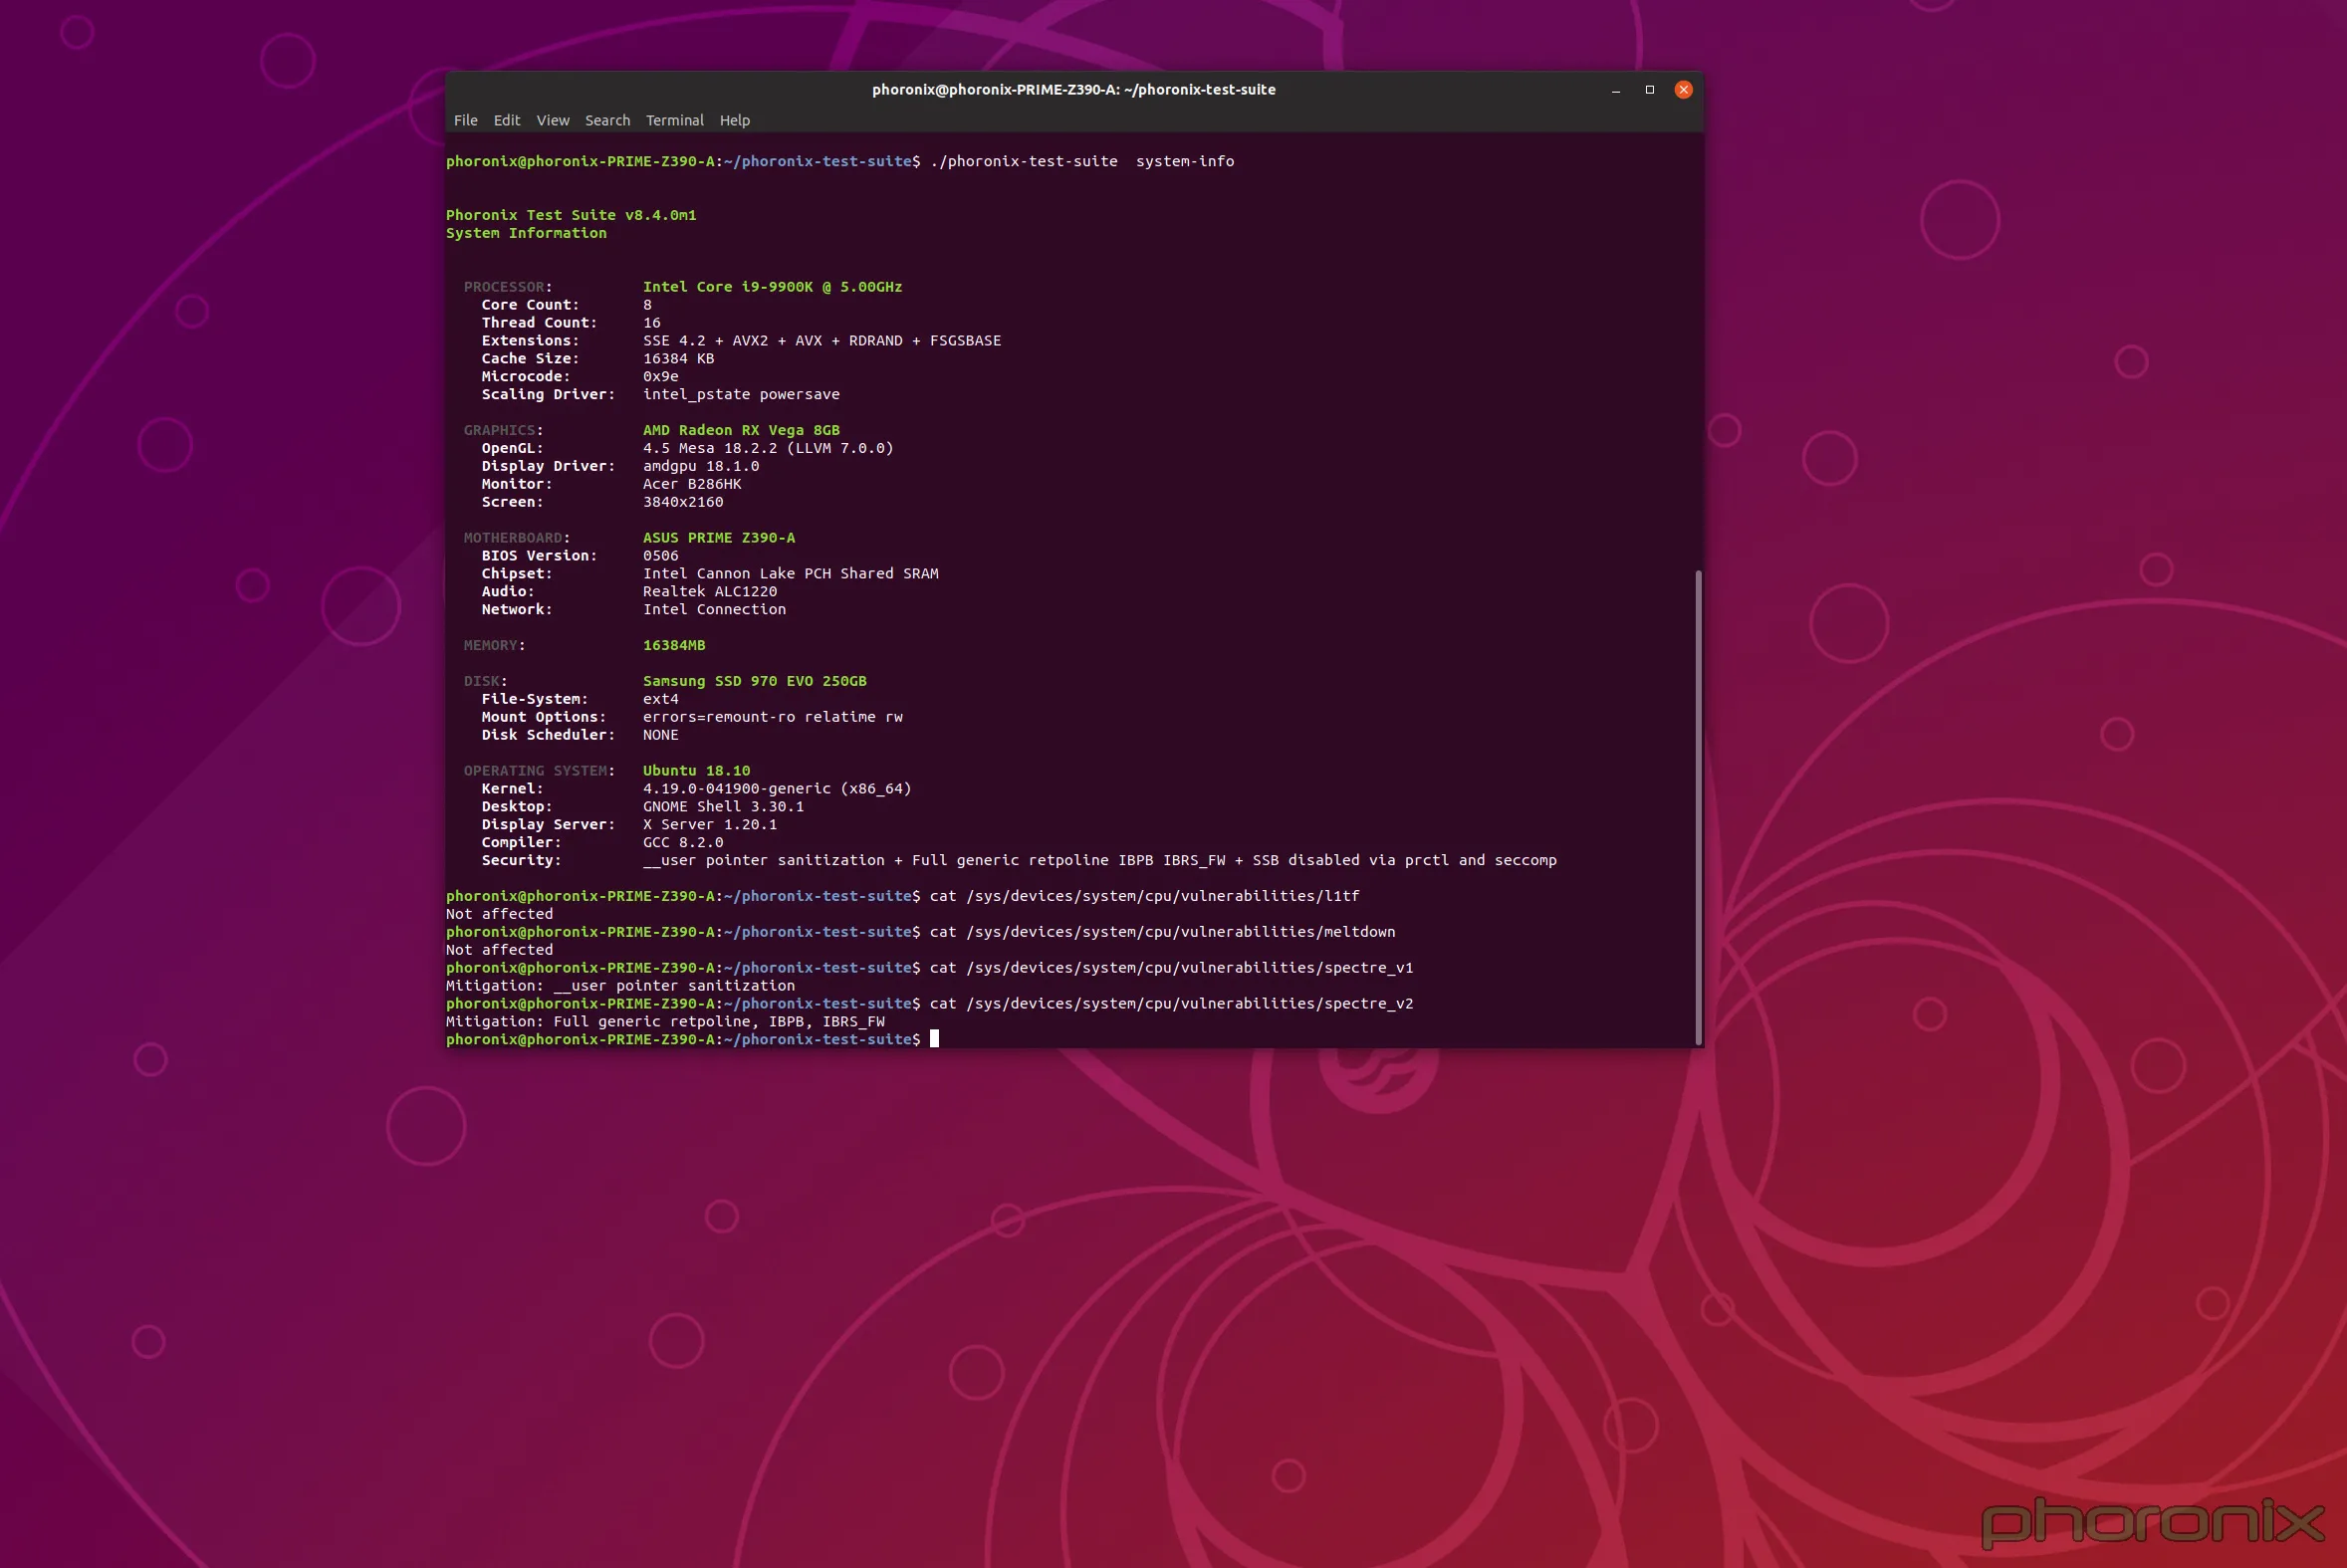The height and width of the screenshot is (1568, 2347).
Task: Click the 'Thread Count:' label
Action: pyautogui.click(x=539, y=323)
